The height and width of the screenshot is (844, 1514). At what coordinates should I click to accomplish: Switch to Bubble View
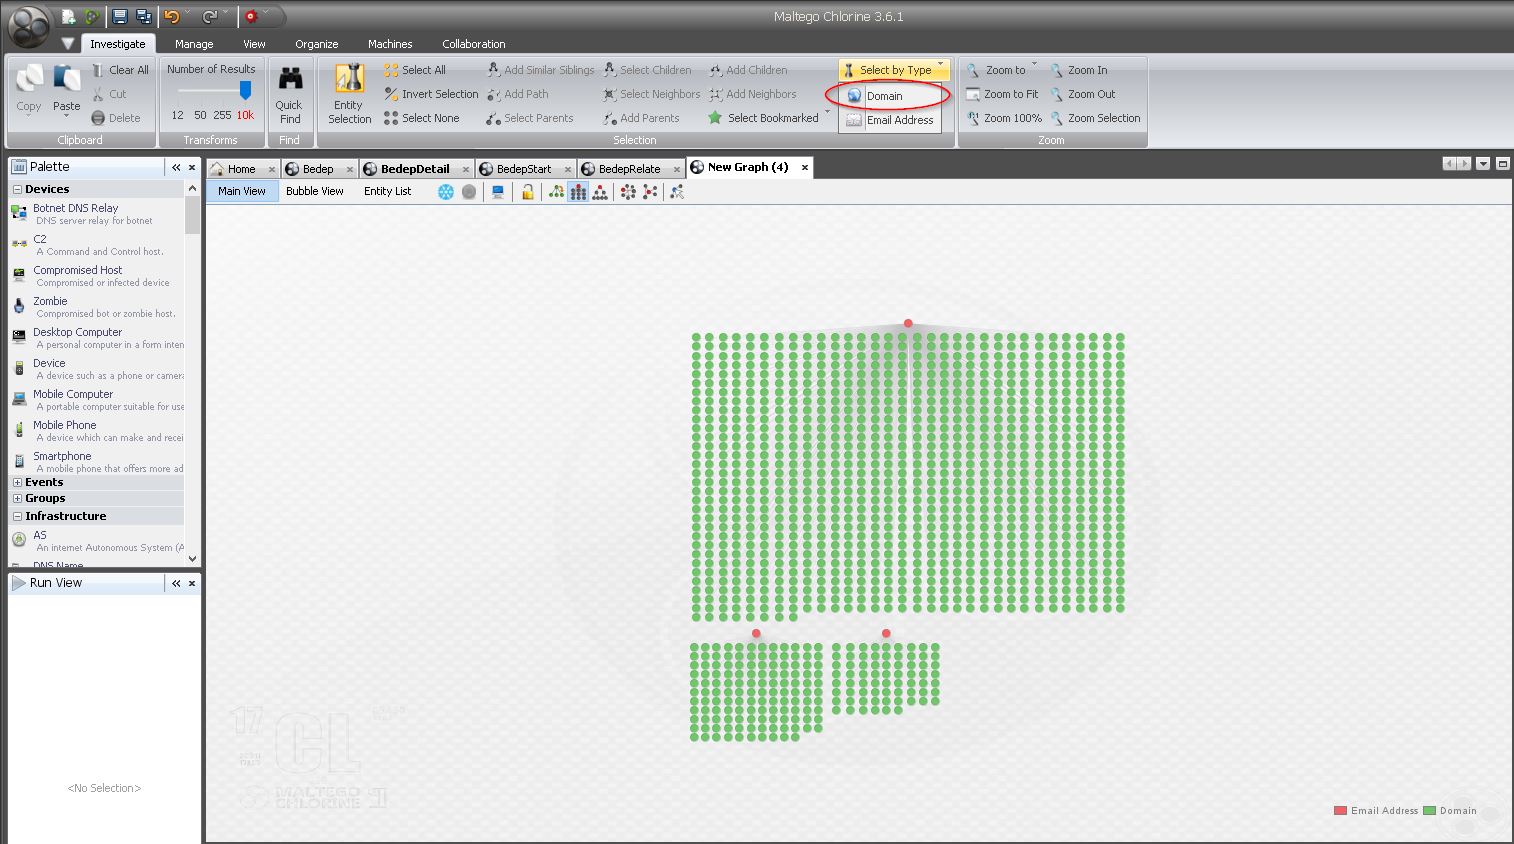coord(314,191)
